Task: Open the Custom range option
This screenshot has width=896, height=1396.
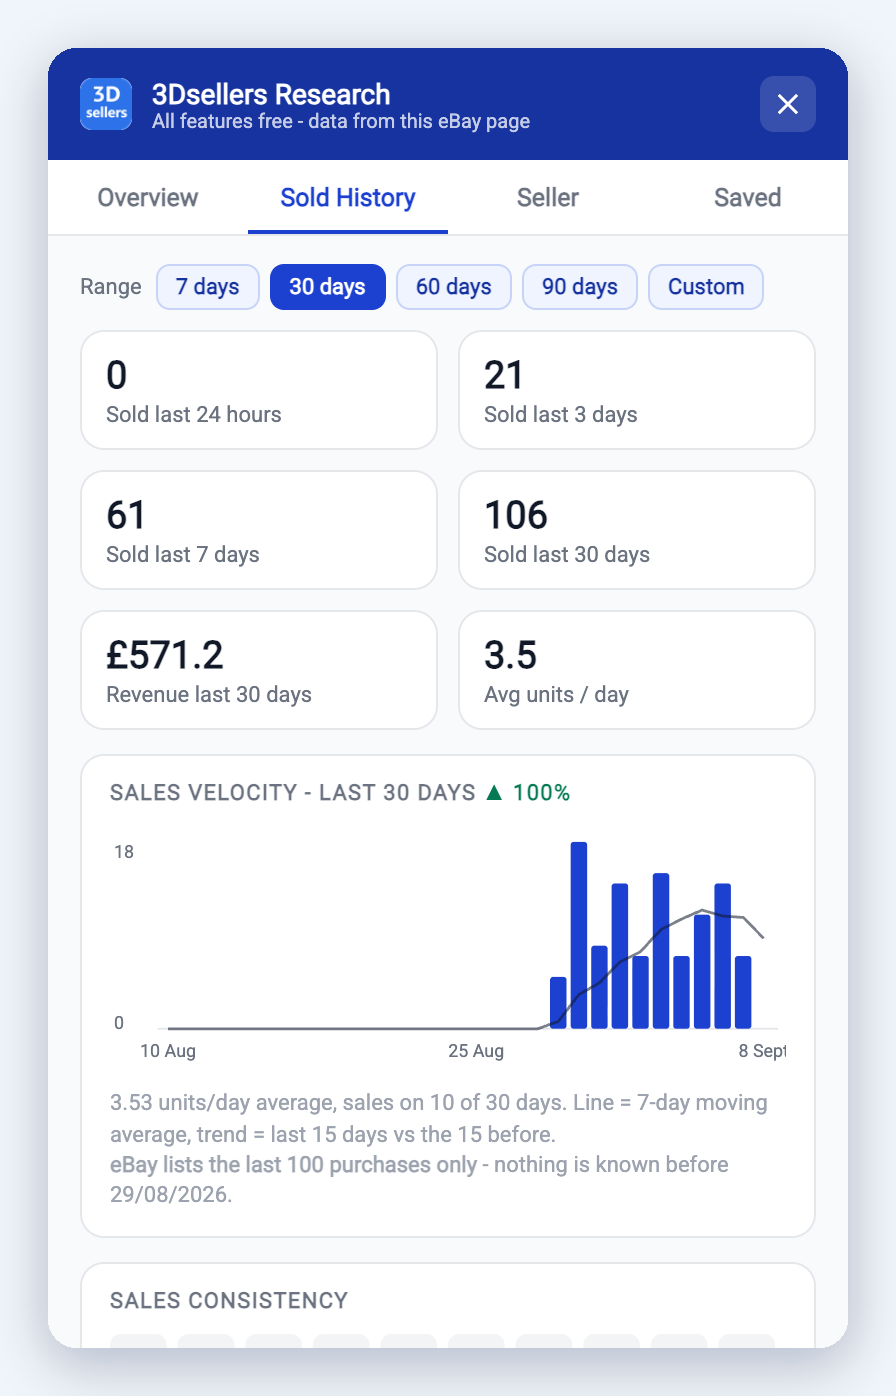Action: 706,287
